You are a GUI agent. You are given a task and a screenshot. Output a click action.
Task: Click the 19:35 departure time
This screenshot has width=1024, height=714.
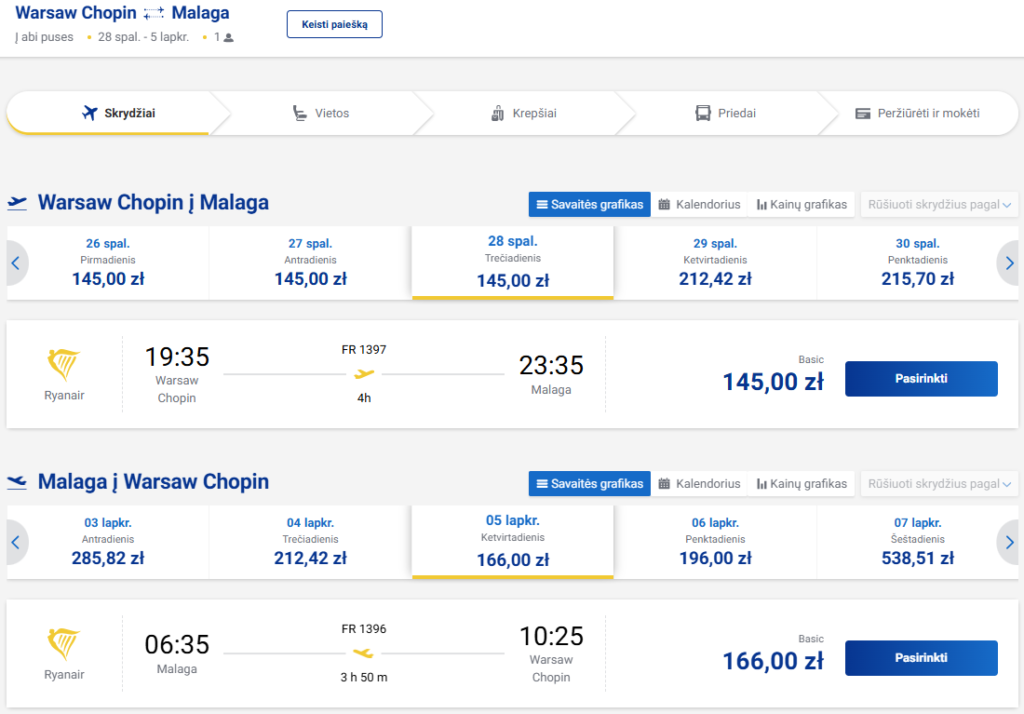point(177,357)
